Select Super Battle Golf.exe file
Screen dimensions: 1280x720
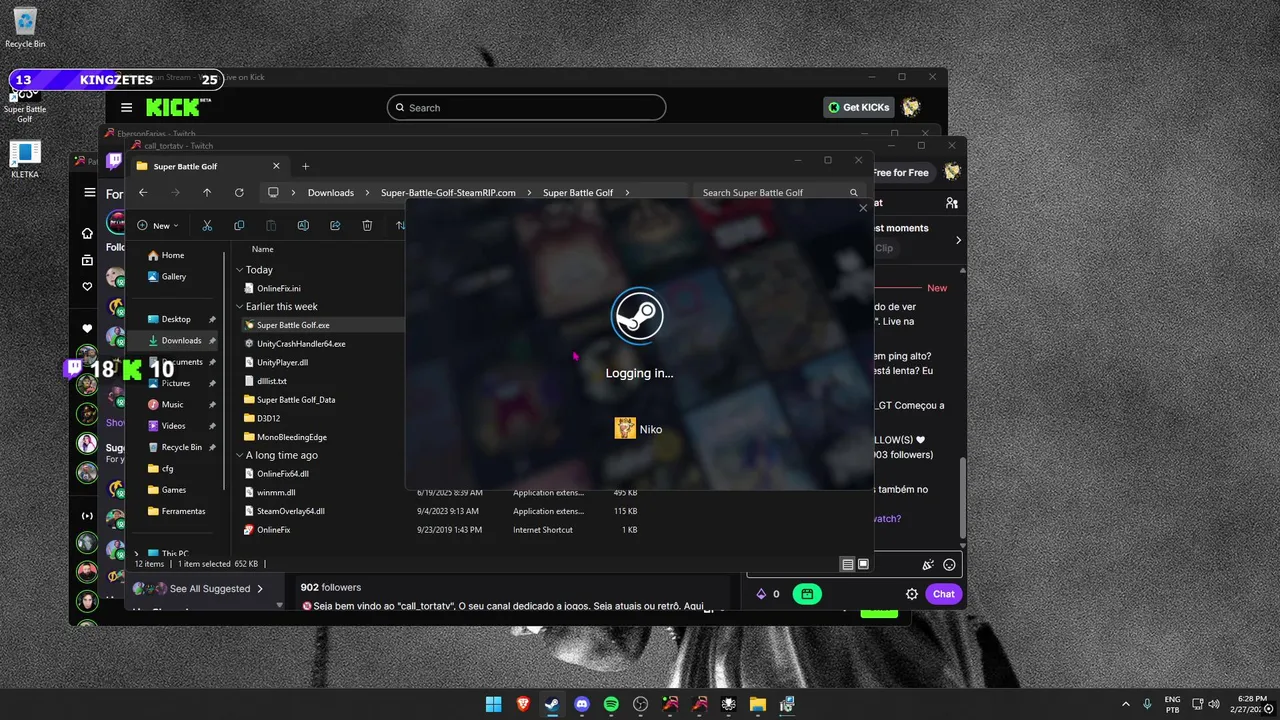tap(293, 325)
